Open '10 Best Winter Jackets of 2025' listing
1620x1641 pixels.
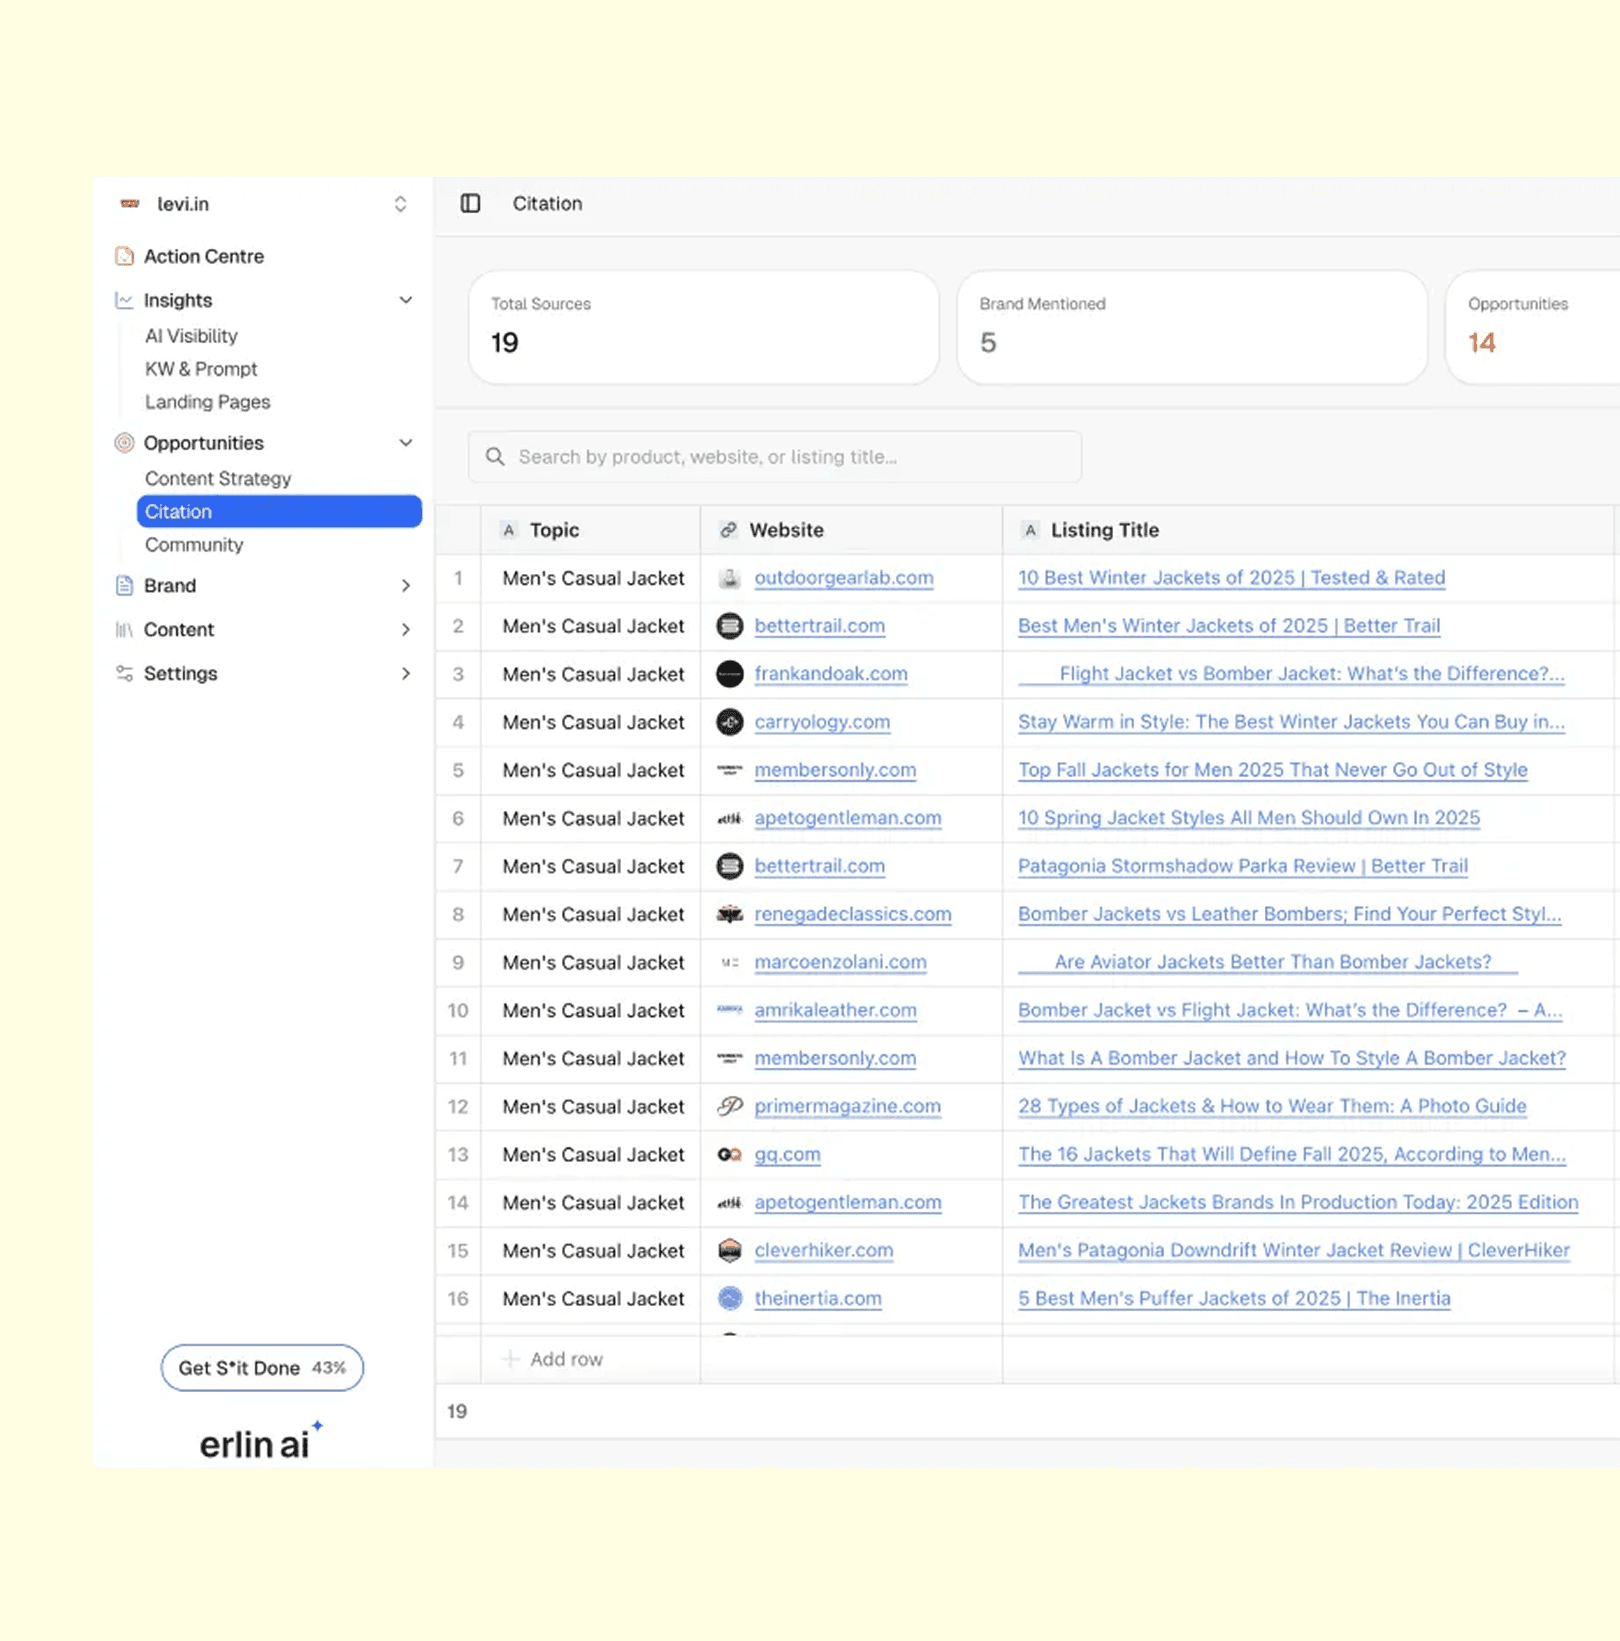tap(1231, 578)
